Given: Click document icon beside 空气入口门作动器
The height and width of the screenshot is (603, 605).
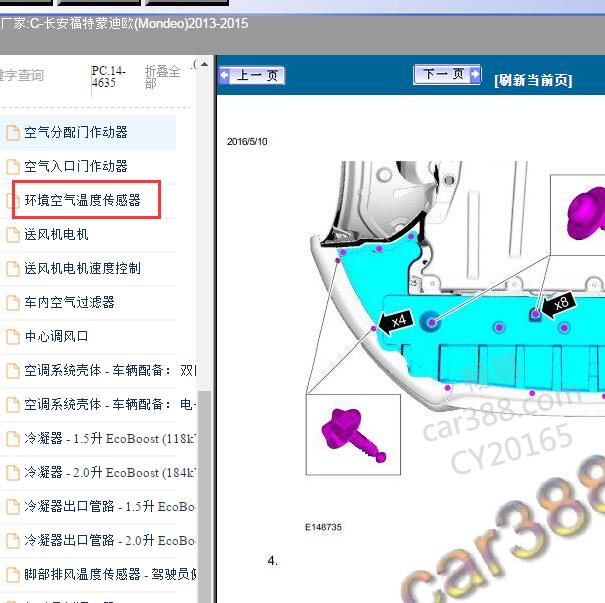Looking at the screenshot, I should point(13,167).
